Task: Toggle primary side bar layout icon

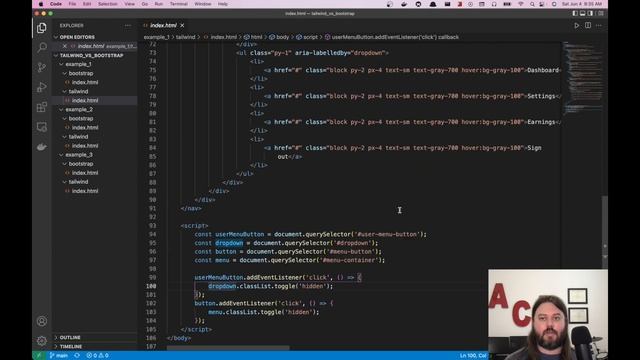Action: [575, 13]
